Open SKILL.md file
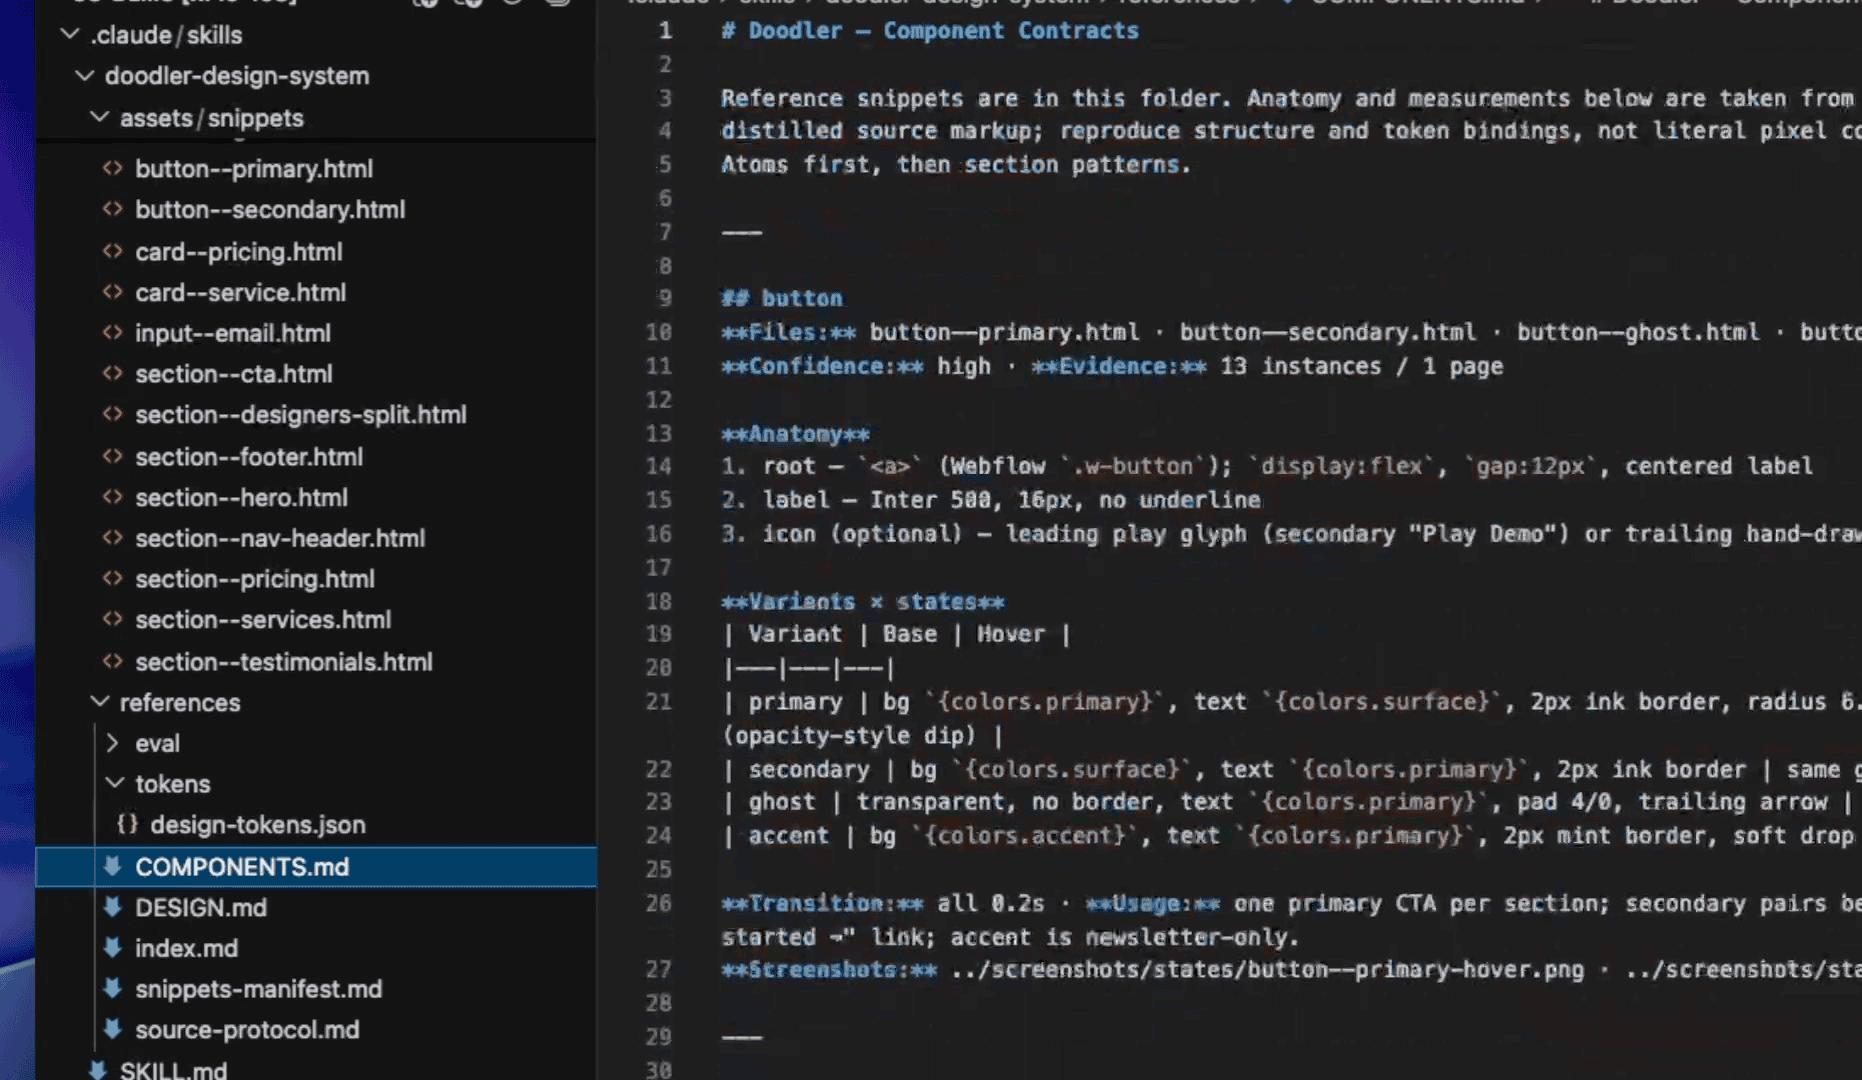Image resolution: width=1862 pixels, height=1080 pixels. click(173, 1069)
